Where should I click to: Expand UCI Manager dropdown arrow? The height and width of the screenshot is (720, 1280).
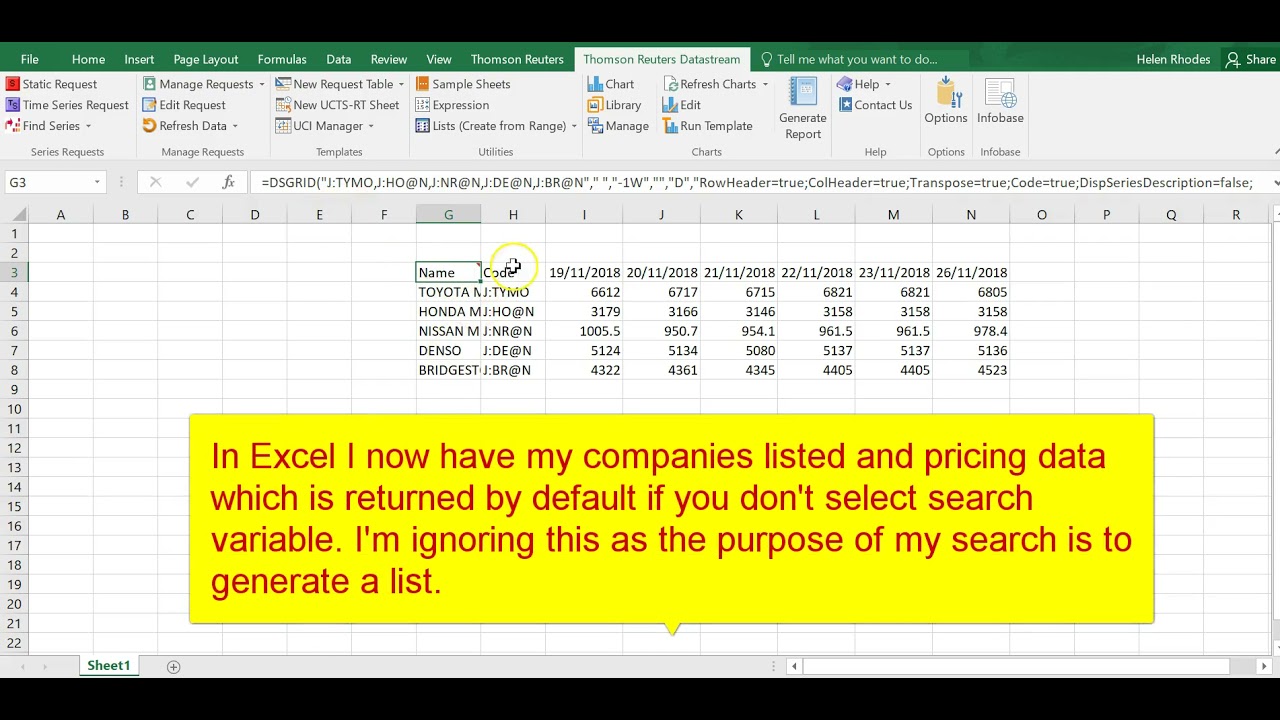pyautogui.click(x=370, y=126)
